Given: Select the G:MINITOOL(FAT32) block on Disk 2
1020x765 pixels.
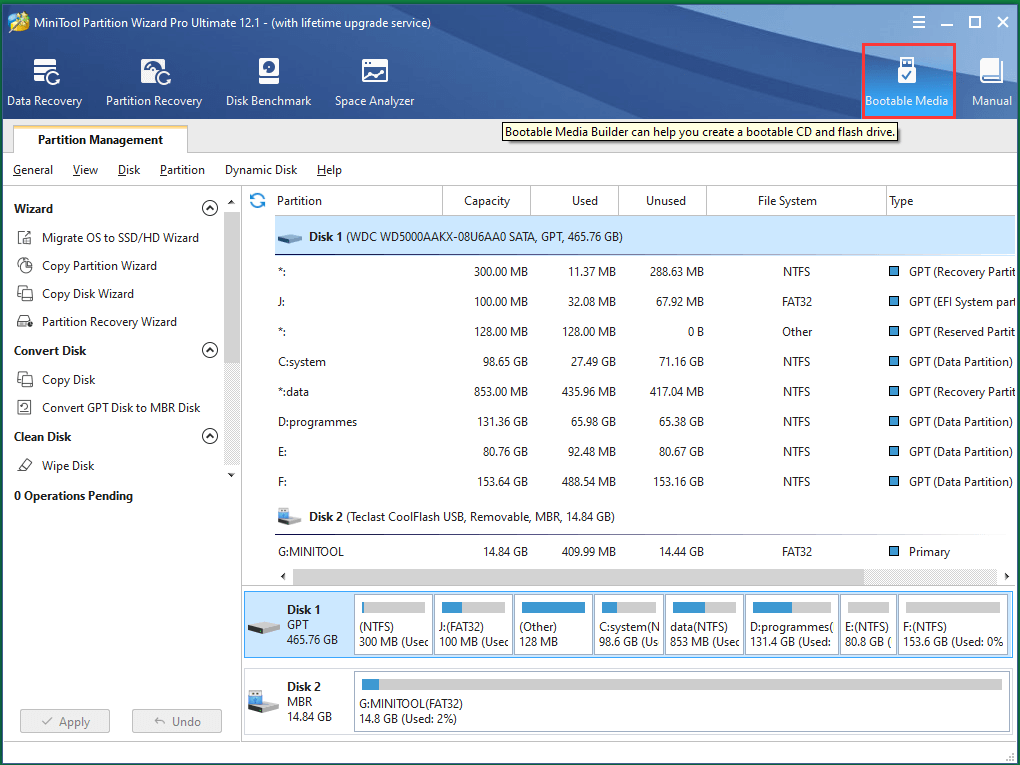Looking at the screenshot, I should coord(681,702).
